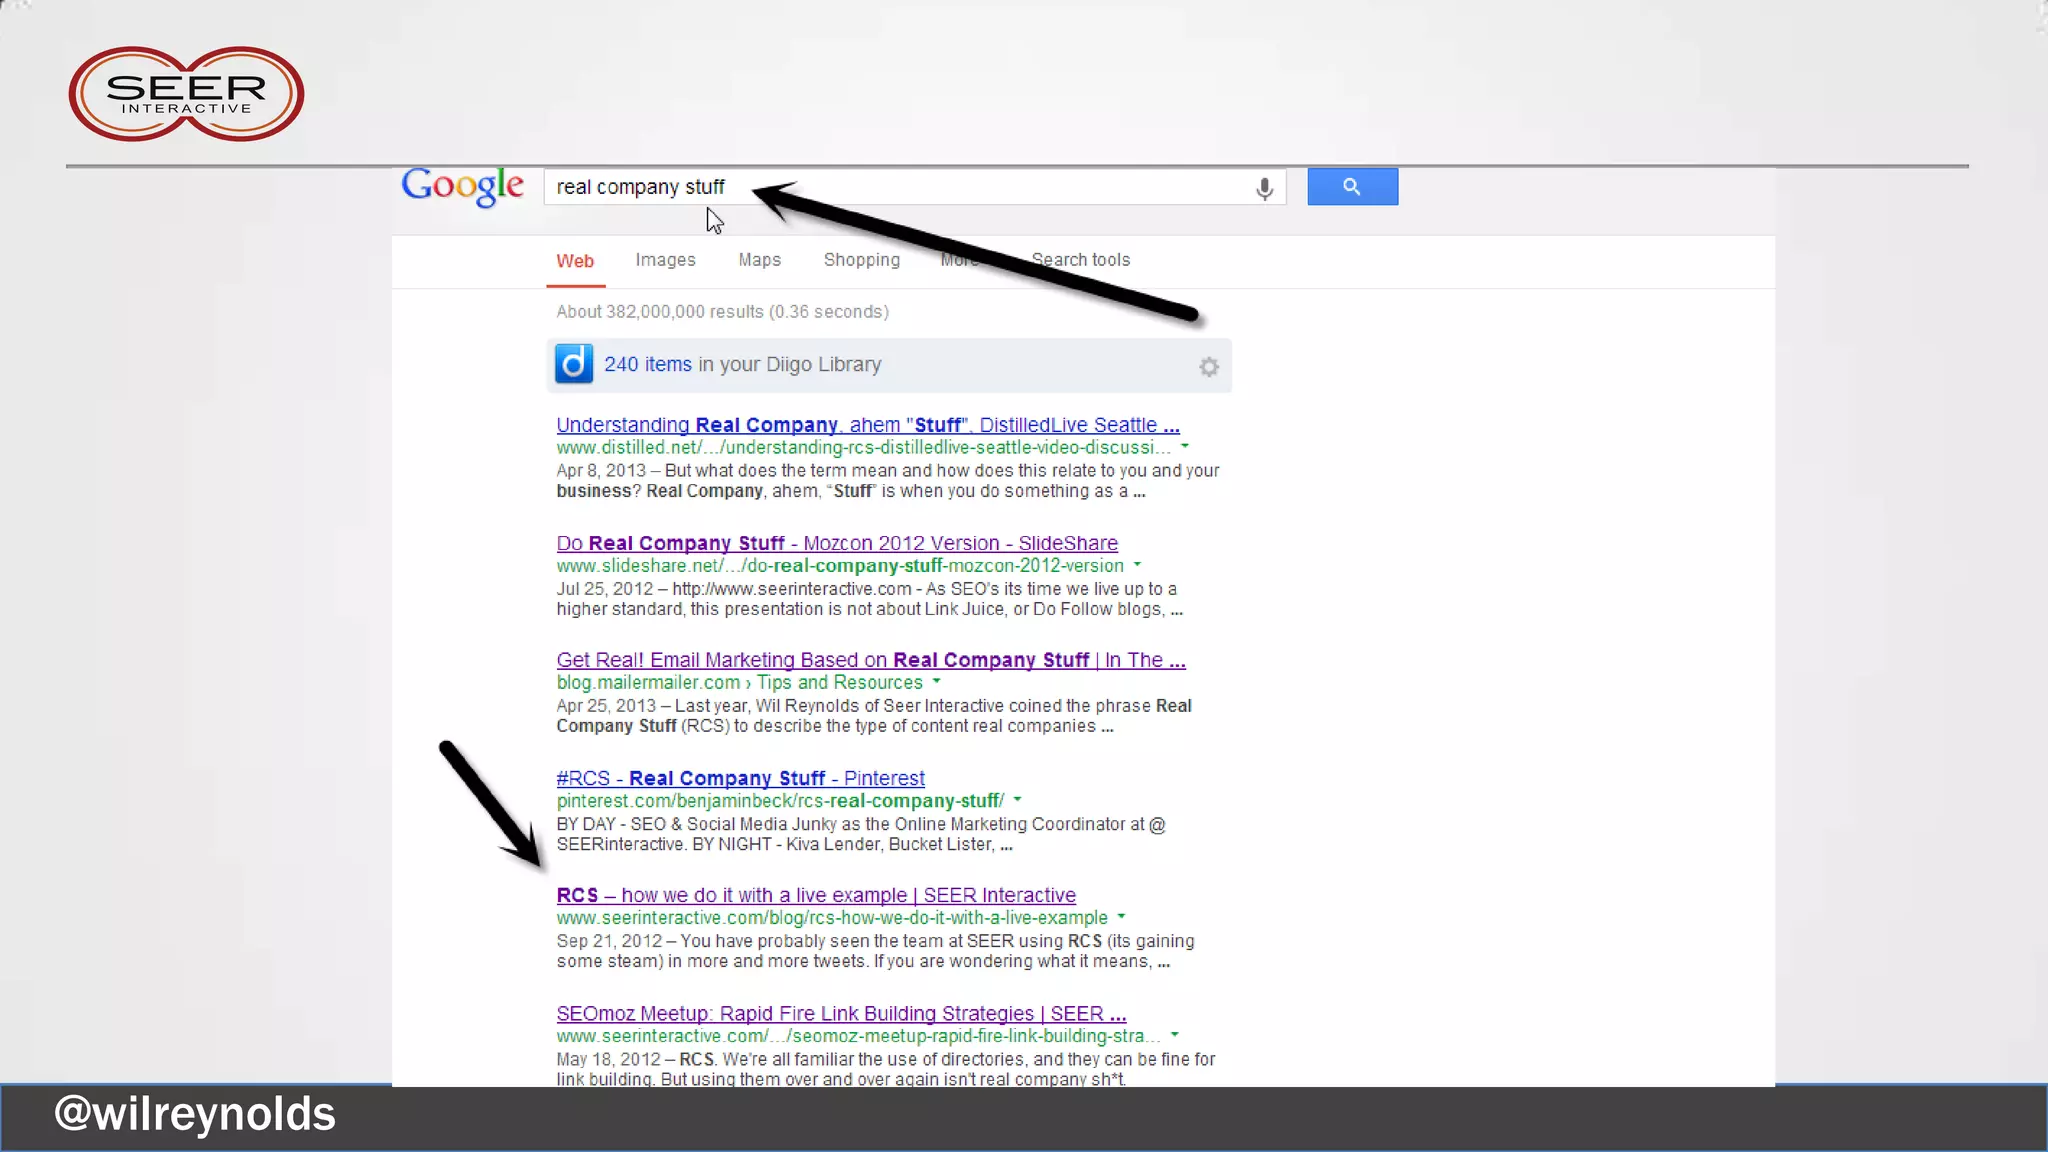This screenshot has height=1152, width=2048.
Task: Open dropdown arrow after mailermailer Tips and Resources
Action: 937,681
